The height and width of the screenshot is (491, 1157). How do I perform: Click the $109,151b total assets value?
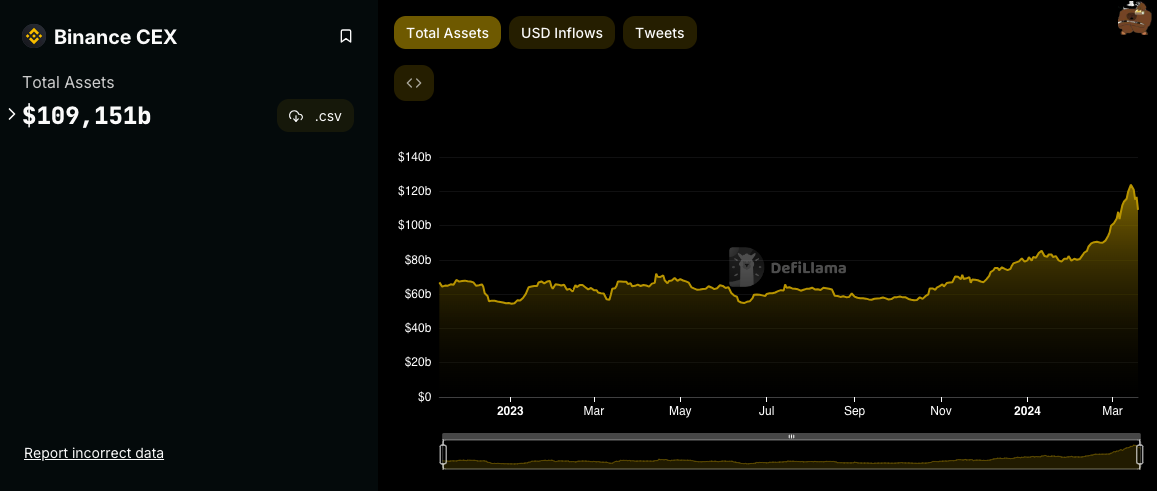coord(87,116)
